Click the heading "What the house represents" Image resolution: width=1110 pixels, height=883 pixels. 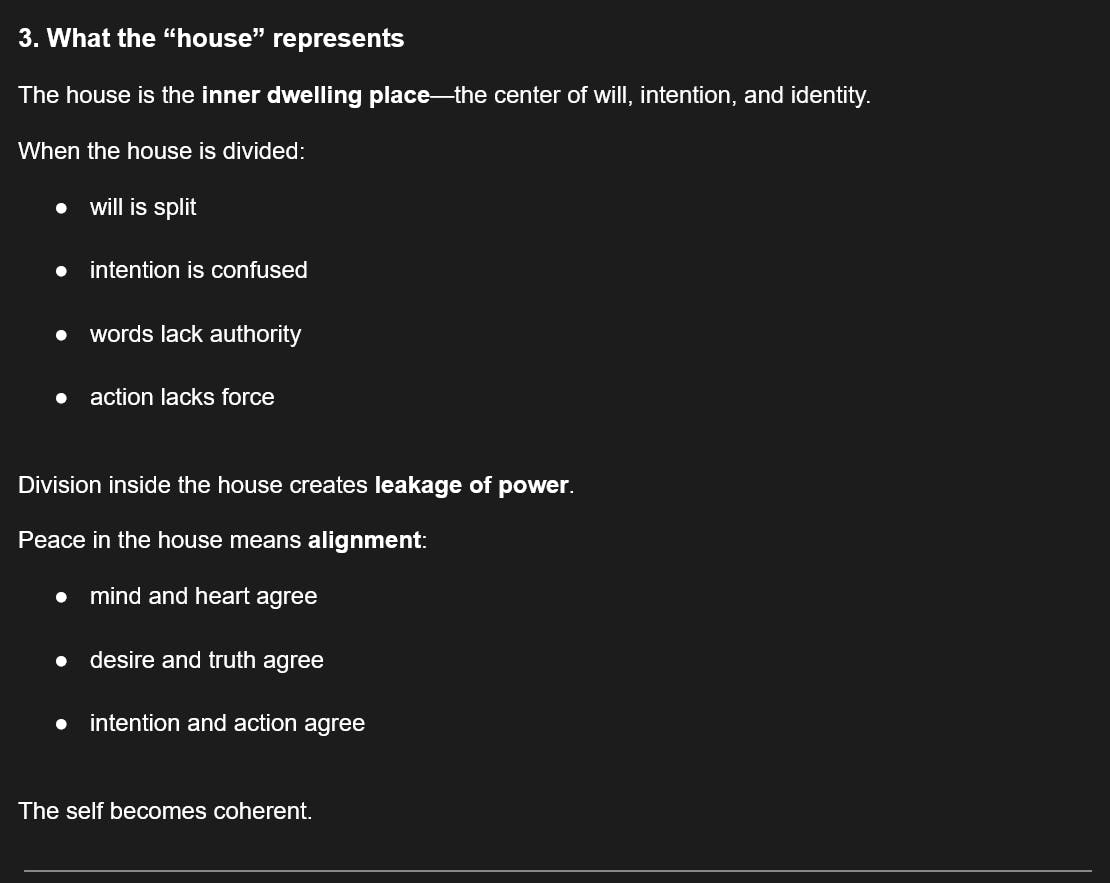[x=211, y=39]
